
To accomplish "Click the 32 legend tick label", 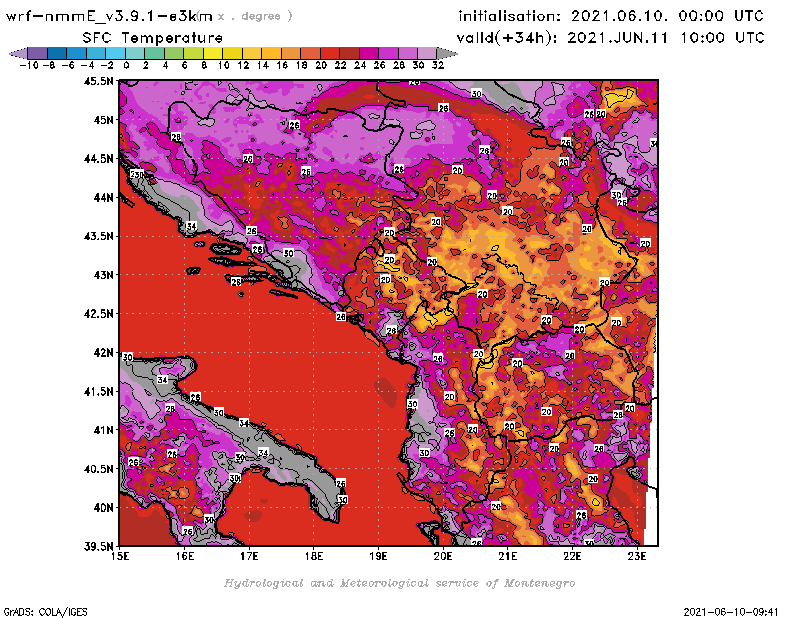I will (438, 65).
